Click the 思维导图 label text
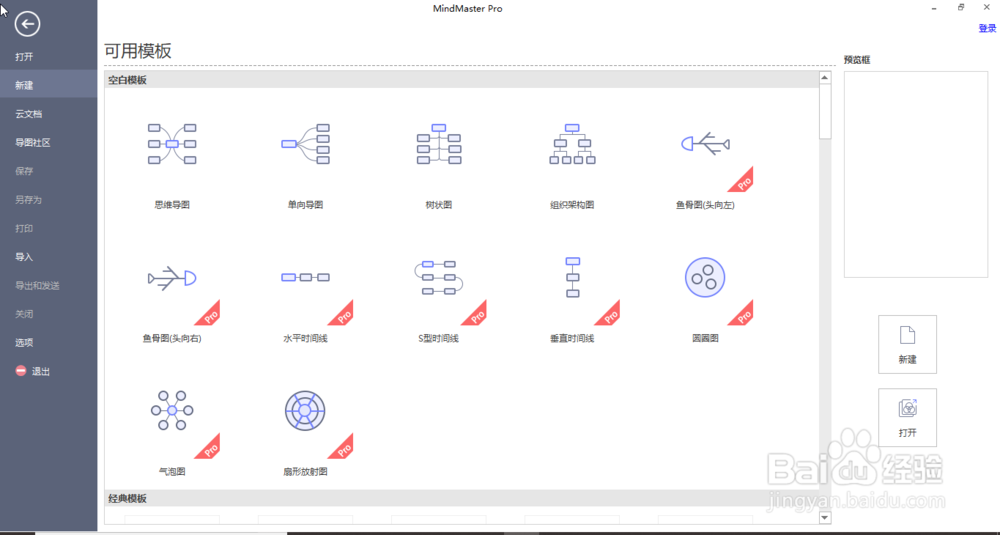1000x535 pixels. pyautogui.click(x=172, y=205)
